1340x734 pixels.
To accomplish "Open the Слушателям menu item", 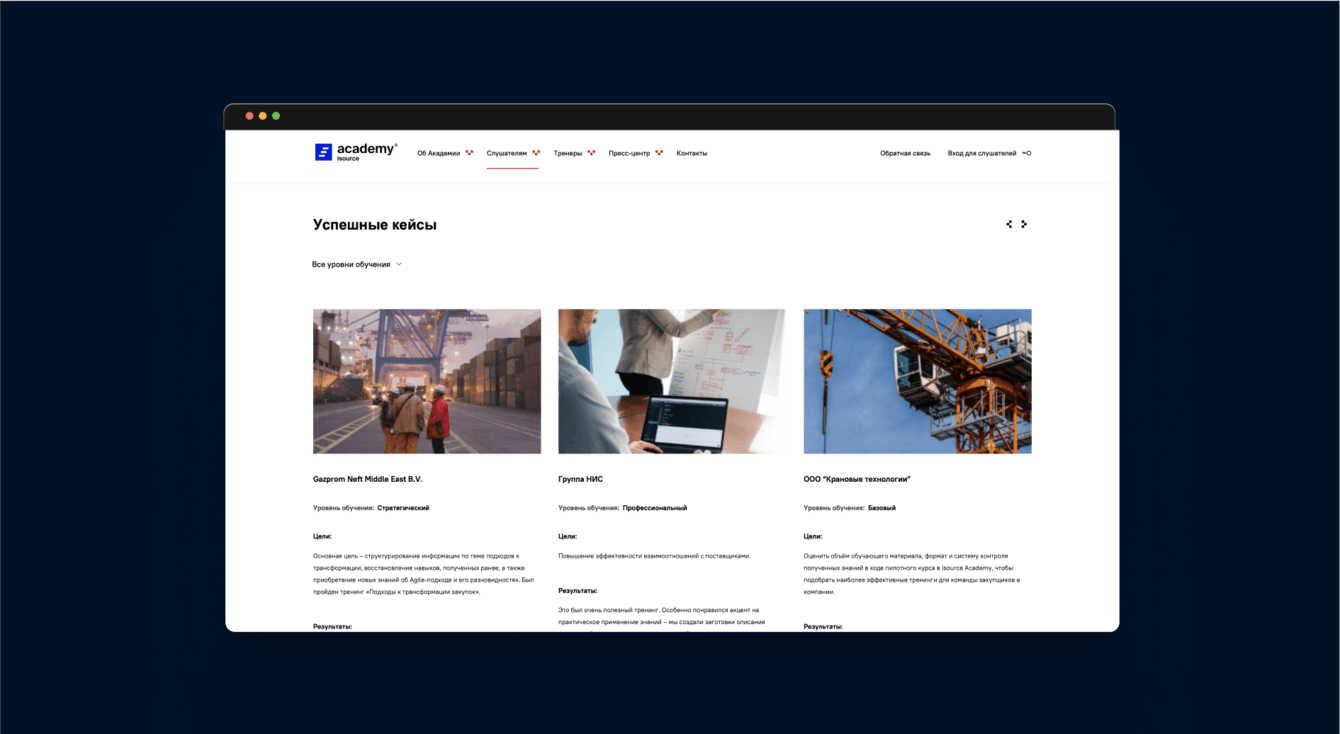I will 507,153.
